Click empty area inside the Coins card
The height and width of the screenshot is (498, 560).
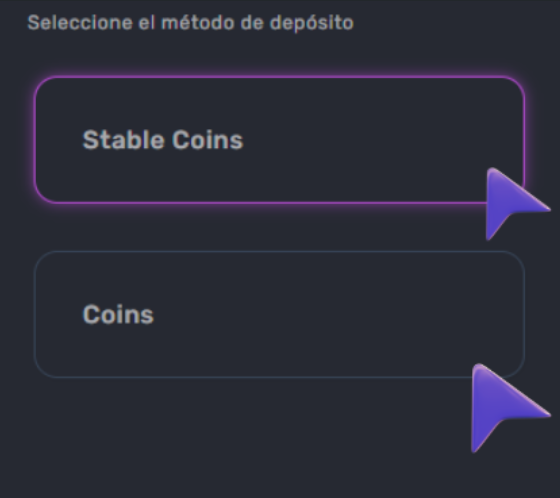point(321,314)
